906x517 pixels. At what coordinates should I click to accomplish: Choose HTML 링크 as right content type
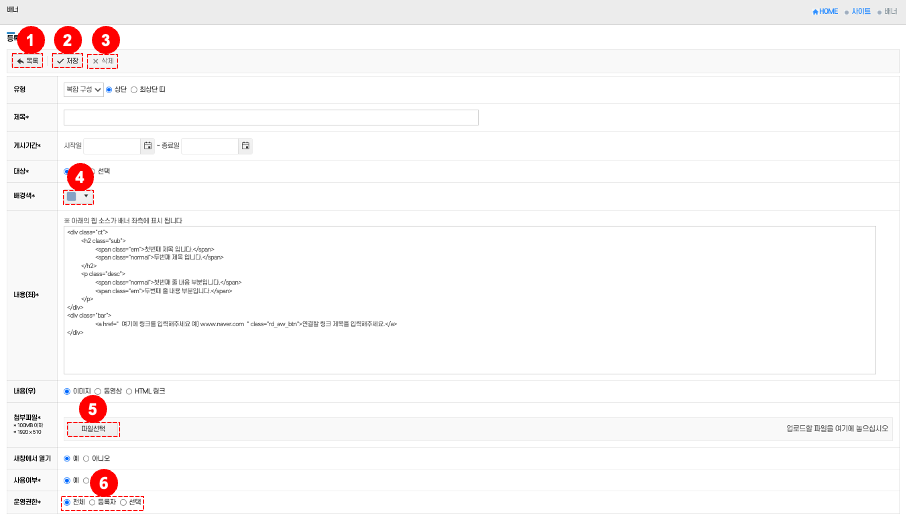(x=129, y=391)
